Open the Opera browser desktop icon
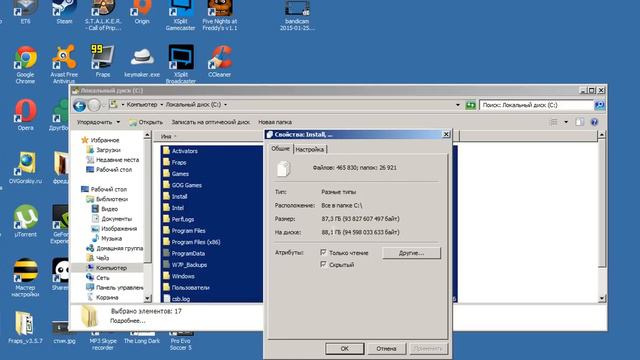This screenshot has width=640, height=360. point(25,115)
